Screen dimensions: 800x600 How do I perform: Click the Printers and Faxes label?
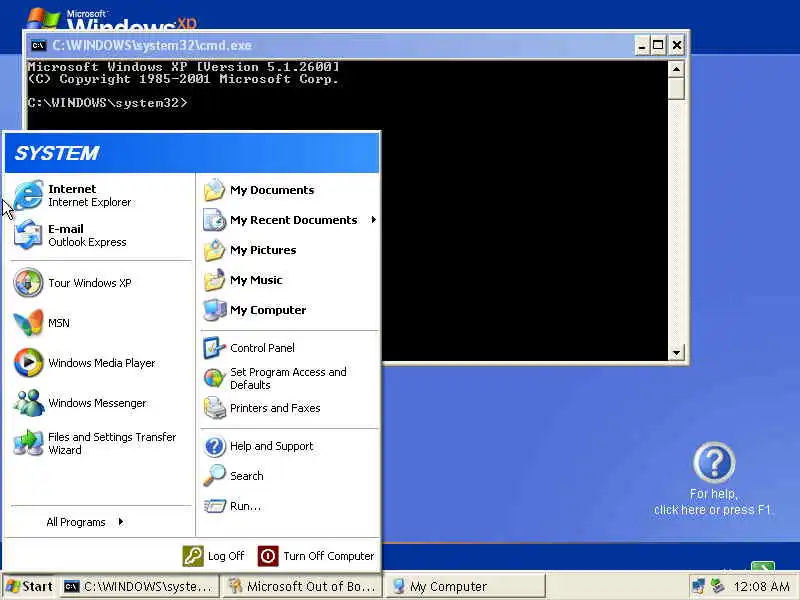[275, 408]
